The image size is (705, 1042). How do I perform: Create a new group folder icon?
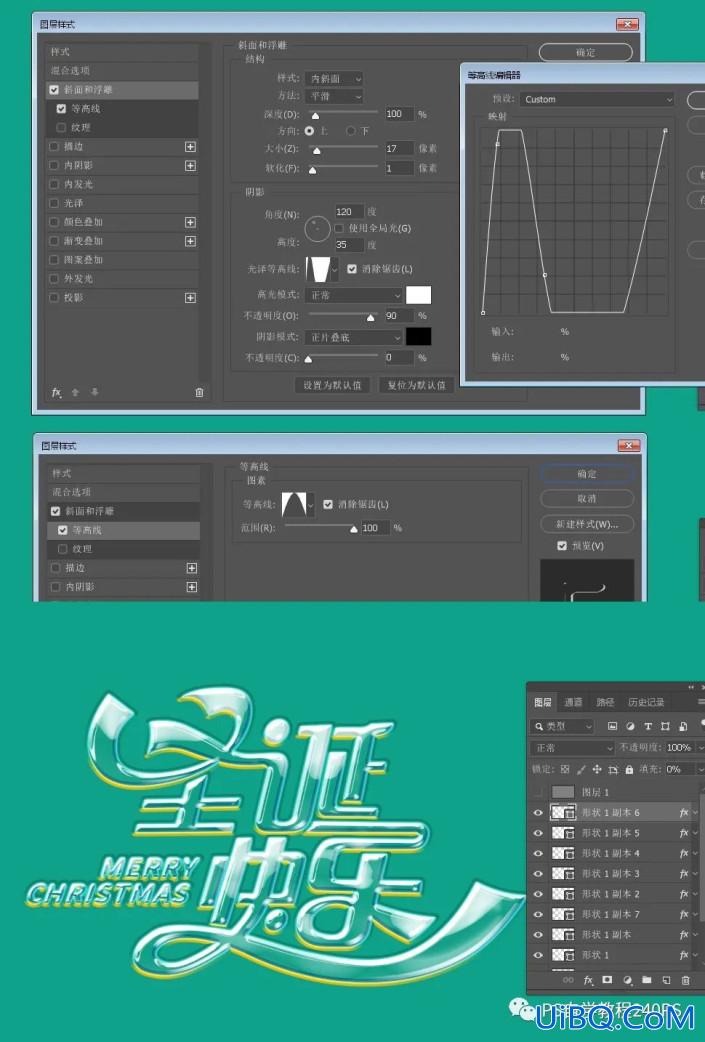click(x=647, y=980)
